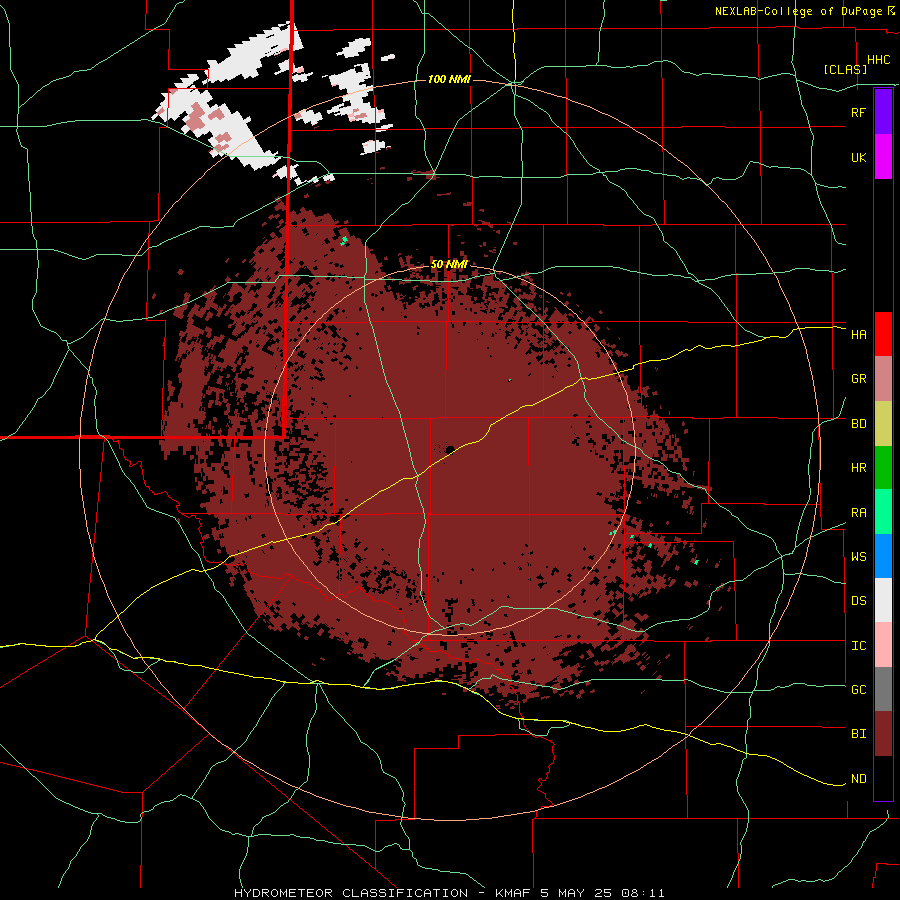900x900 pixels.
Task: Click the HHC product label
Action: [x=878, y=60]
